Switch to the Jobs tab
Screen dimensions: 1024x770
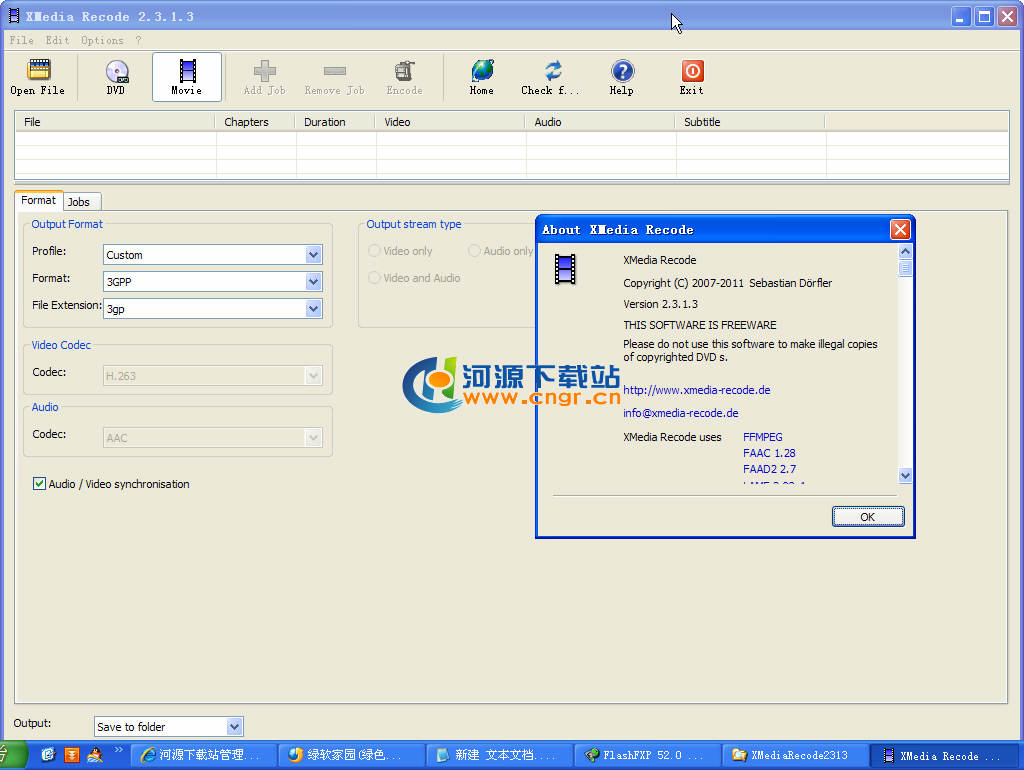click(x=79, y=202)
